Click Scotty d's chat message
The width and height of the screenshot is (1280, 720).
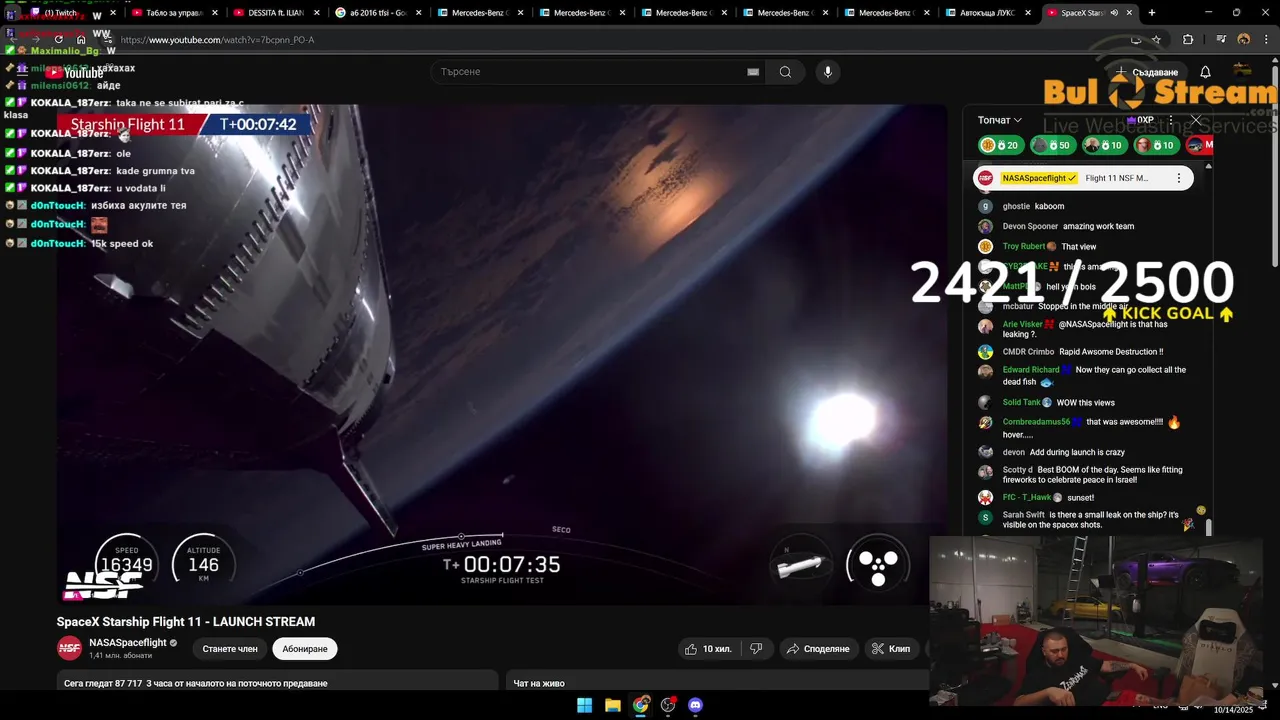1093,475
